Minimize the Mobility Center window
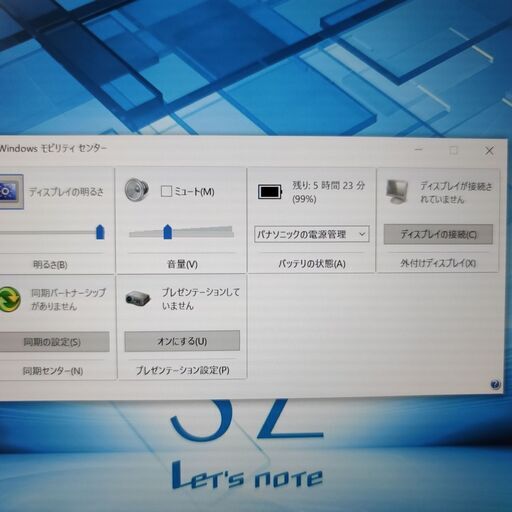Viewport: 512px width, 512px height. (419, 150)
